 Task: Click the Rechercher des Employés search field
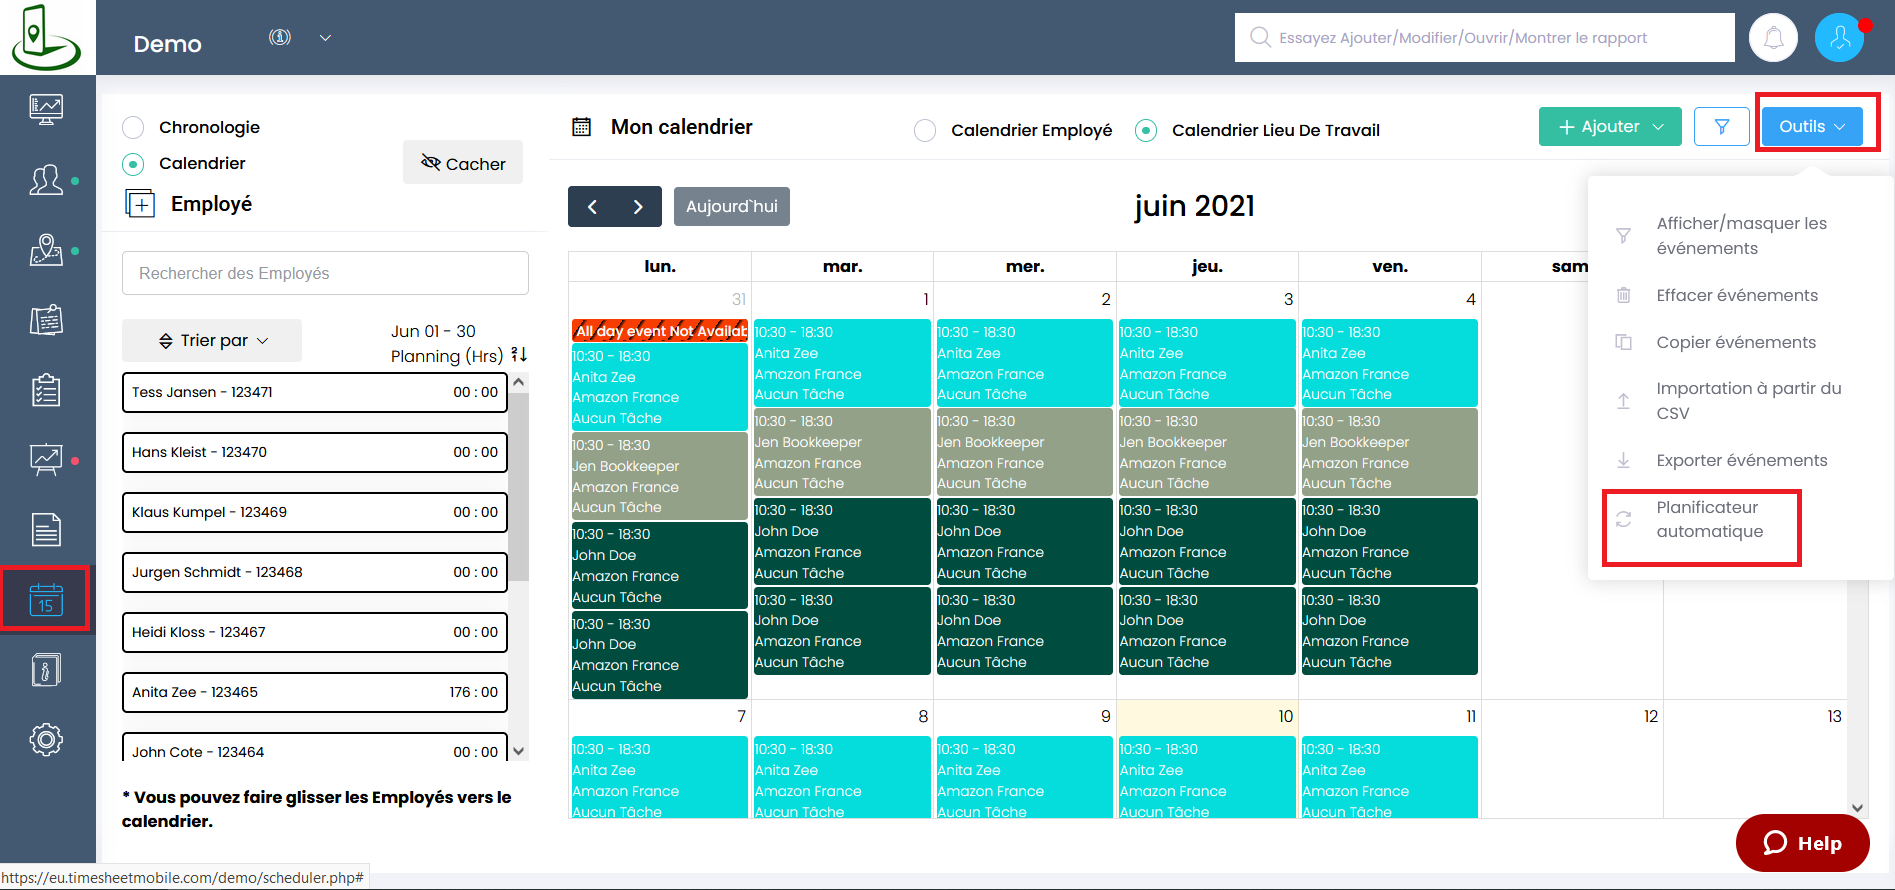tap(325, 274)
